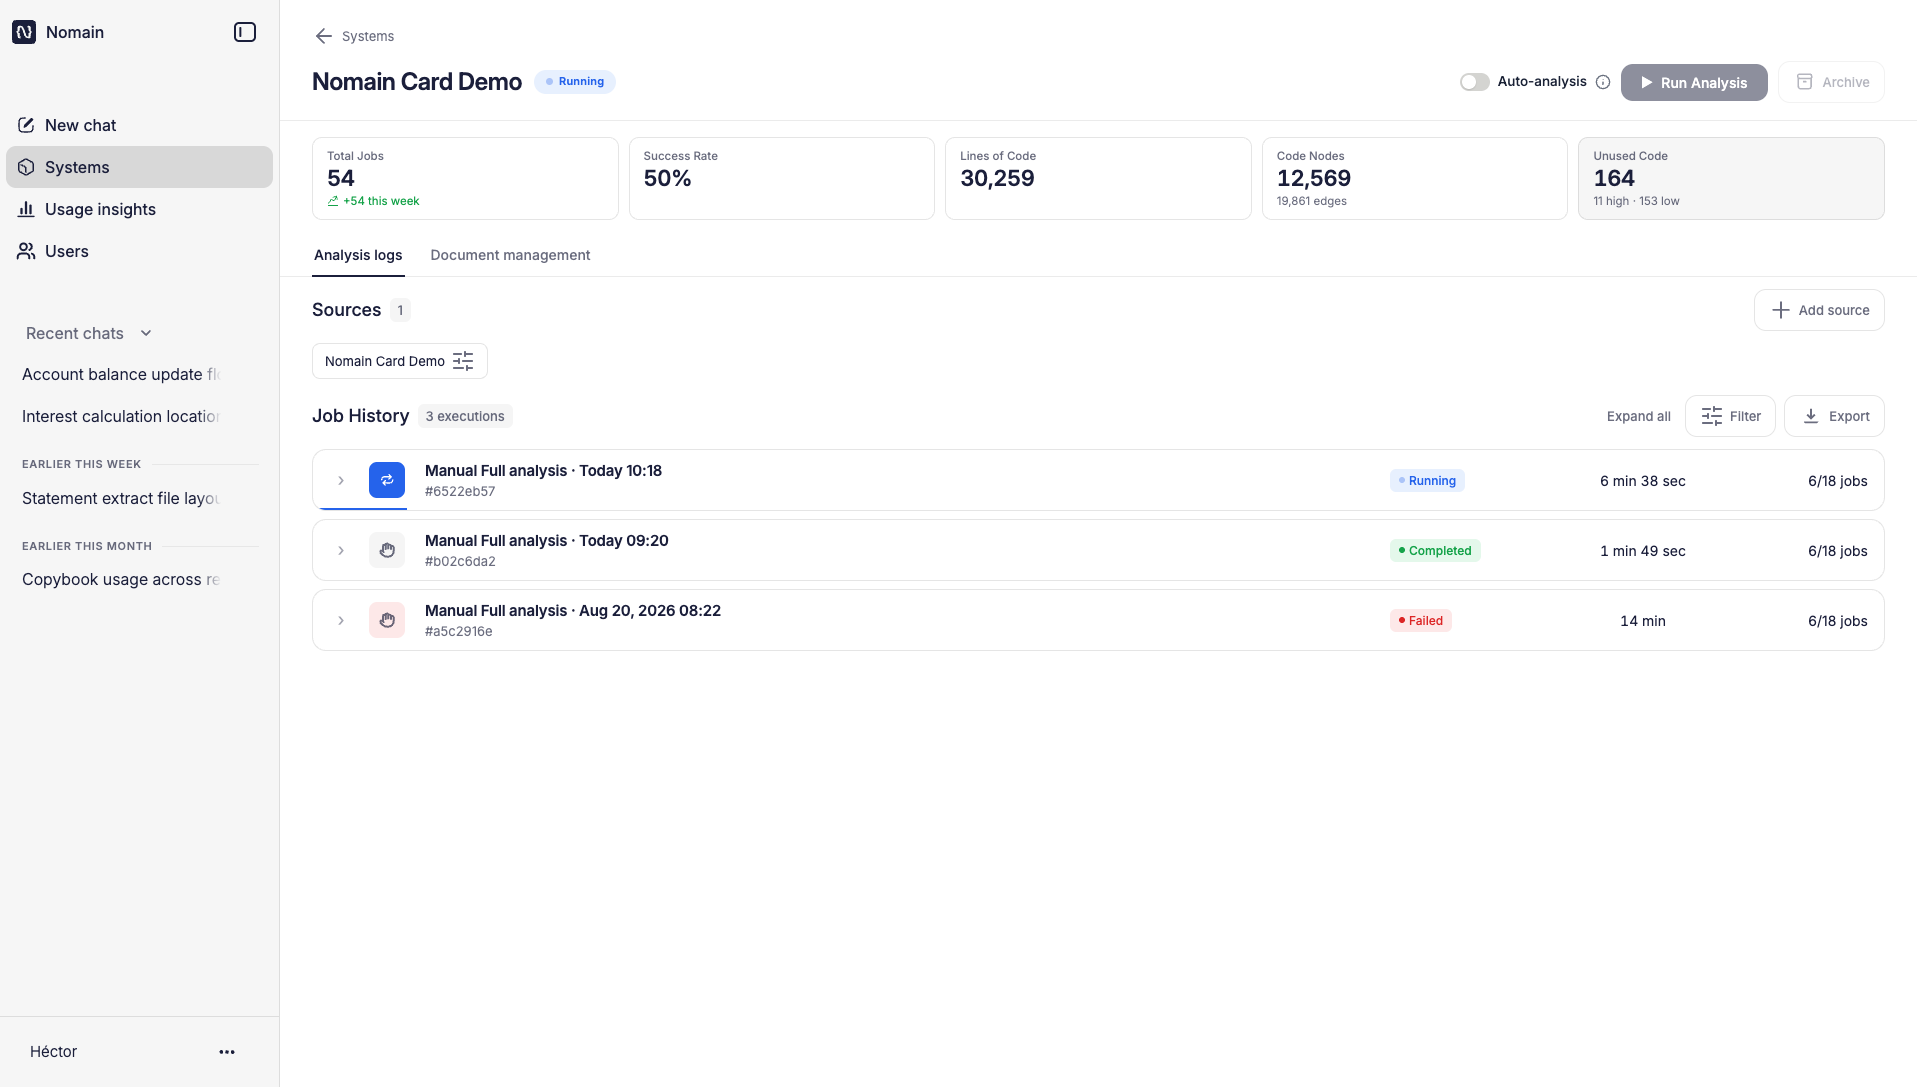Click the Failed badge on job #a5c2916e

(x=1421, y=621)
